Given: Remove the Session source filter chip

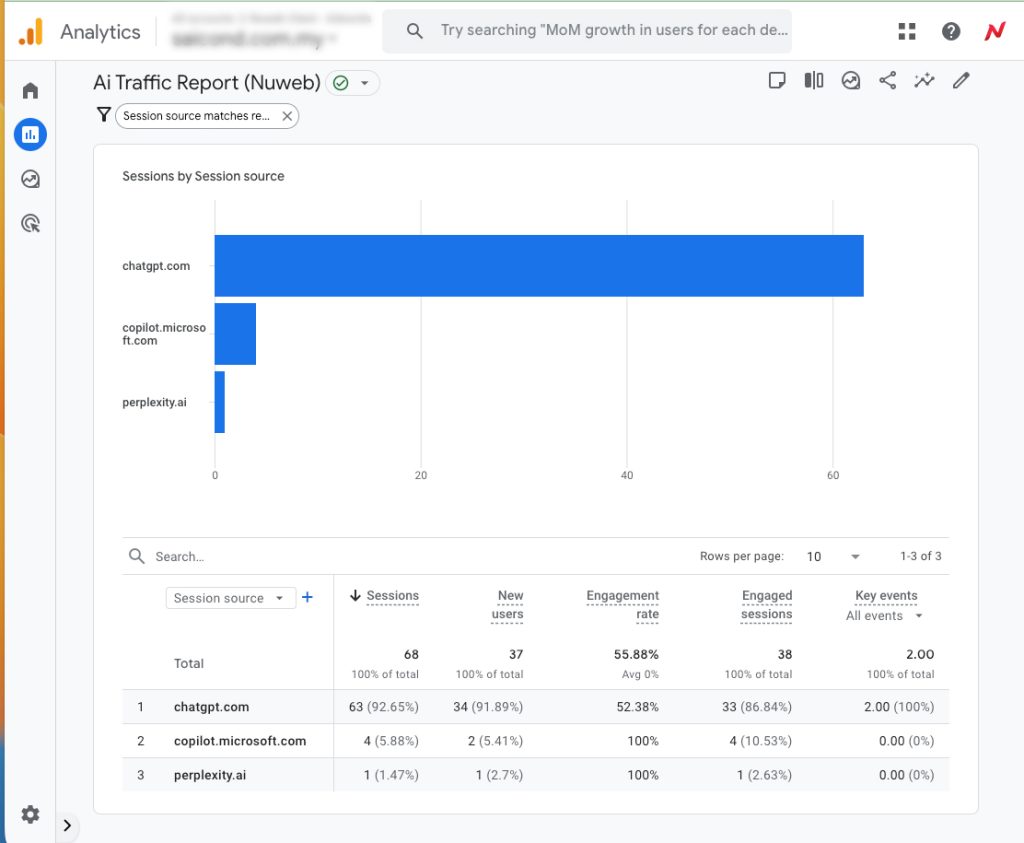Looking at the screenshot, I should point(287,116).
